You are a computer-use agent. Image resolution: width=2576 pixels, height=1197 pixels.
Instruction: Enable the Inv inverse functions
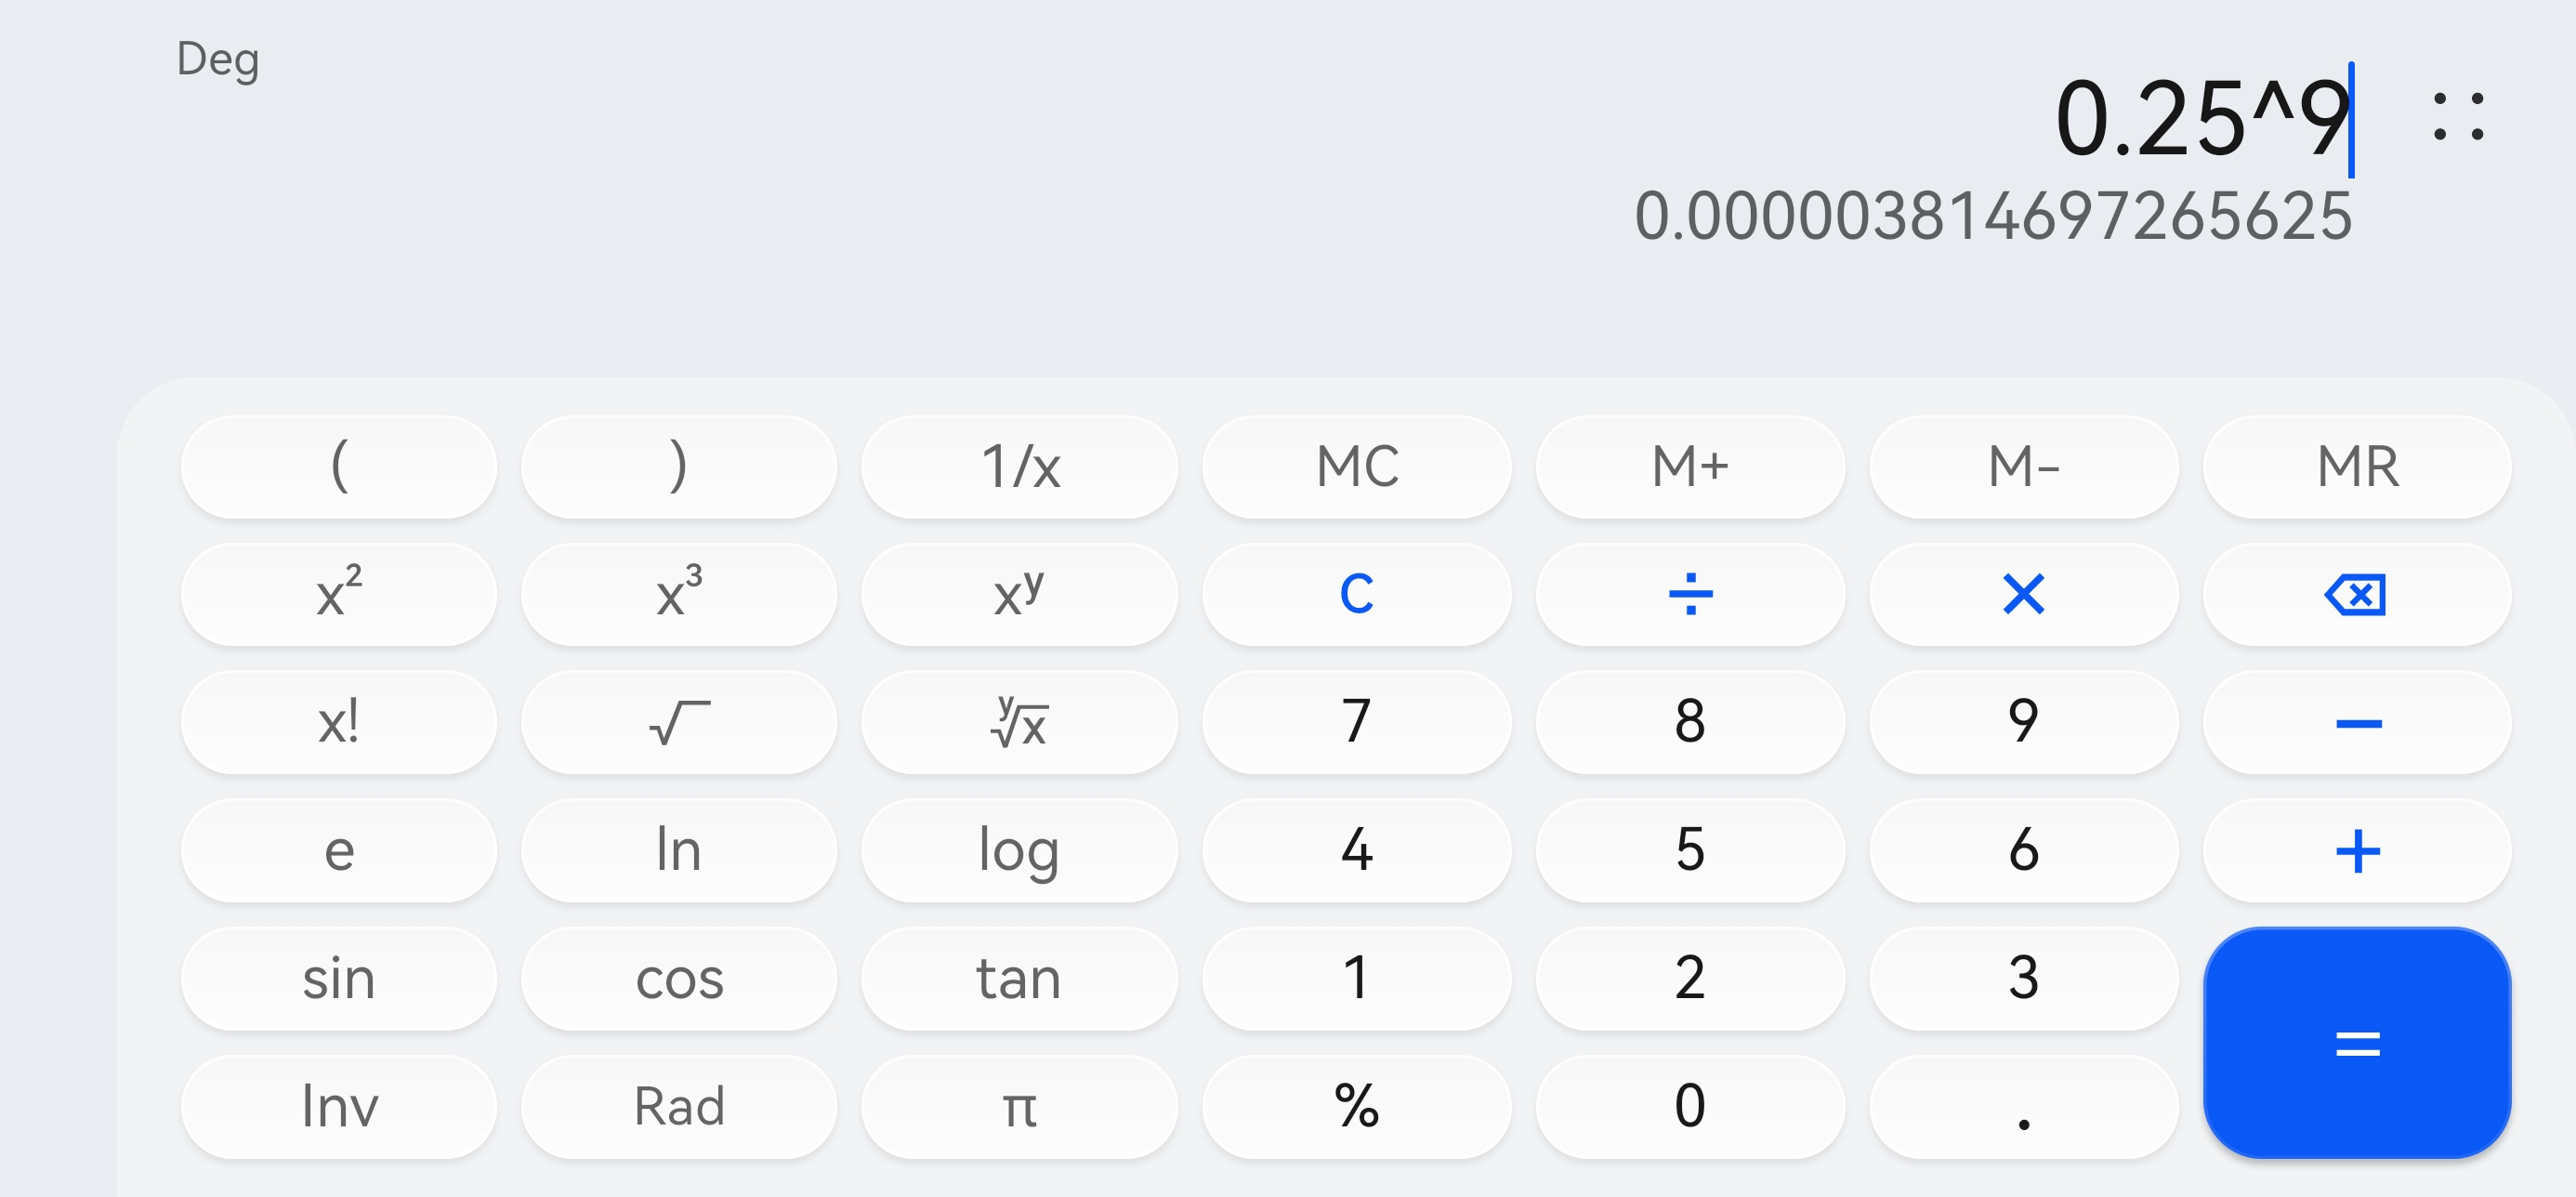(339, 1107)
